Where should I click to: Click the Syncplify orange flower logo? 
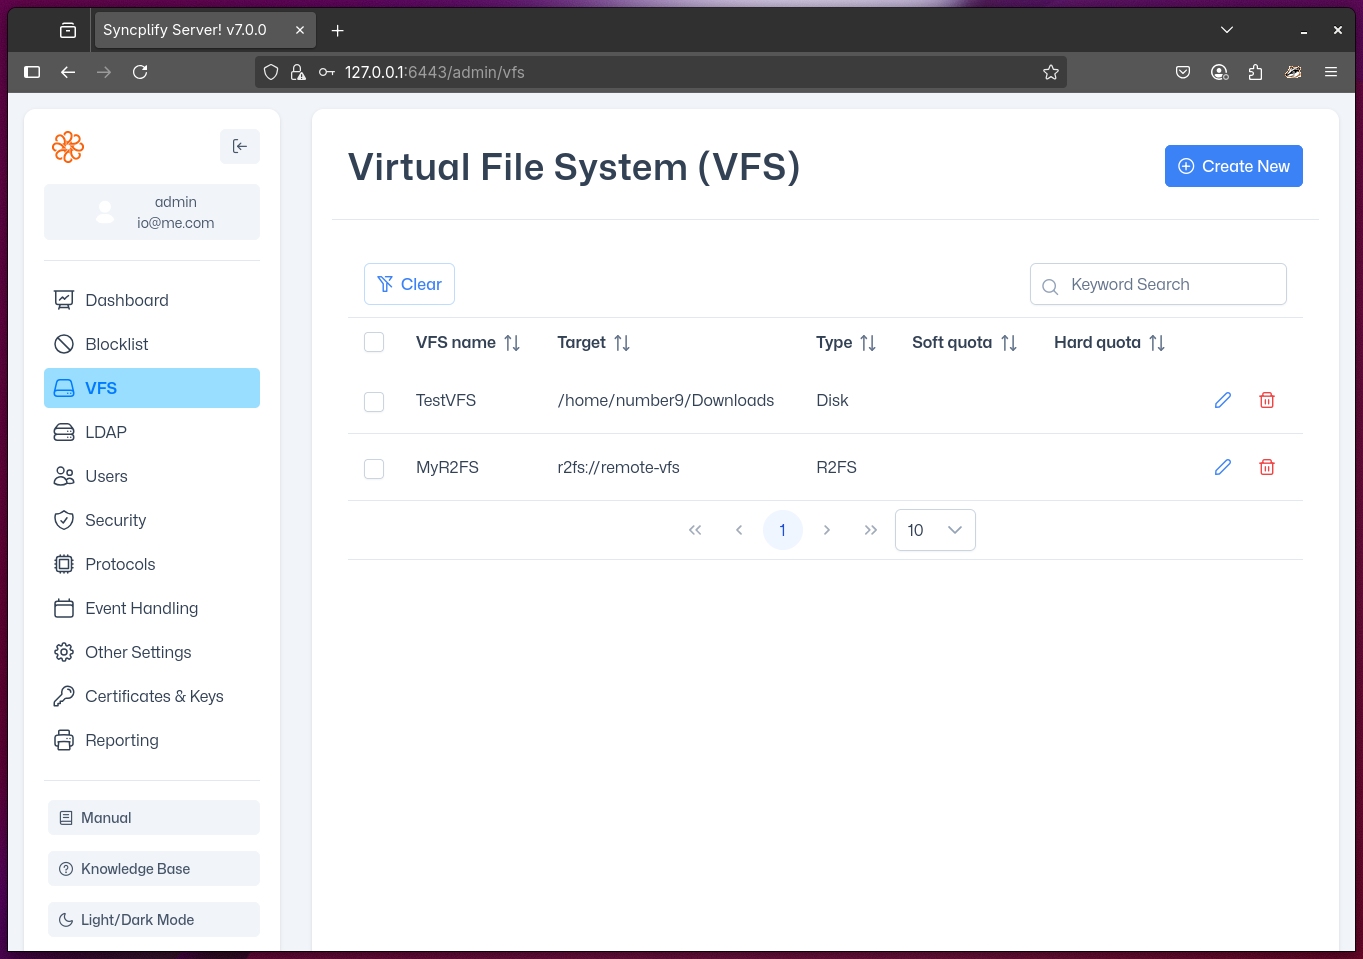click(x=68, y=147)
